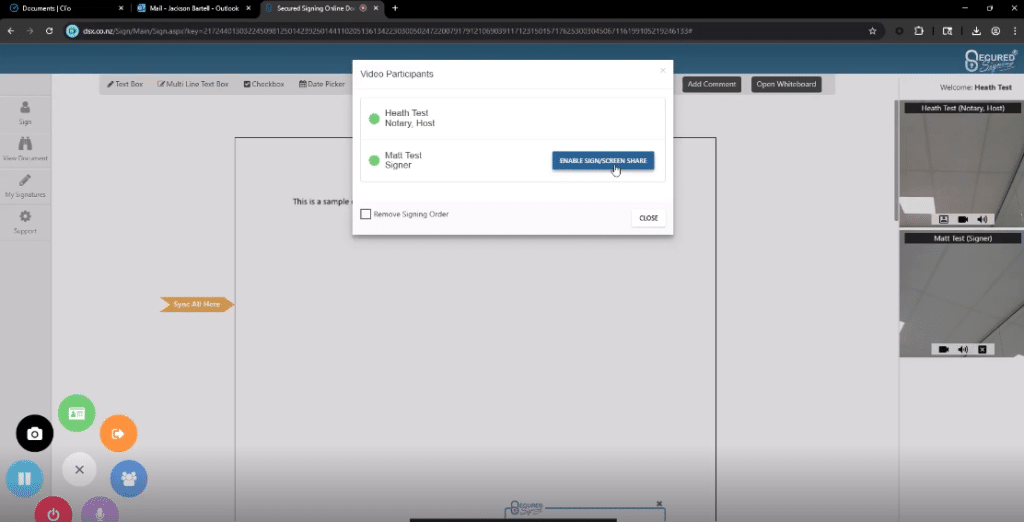
Task: Mute speaker on Matt Test video
Action: click(963, 349)
